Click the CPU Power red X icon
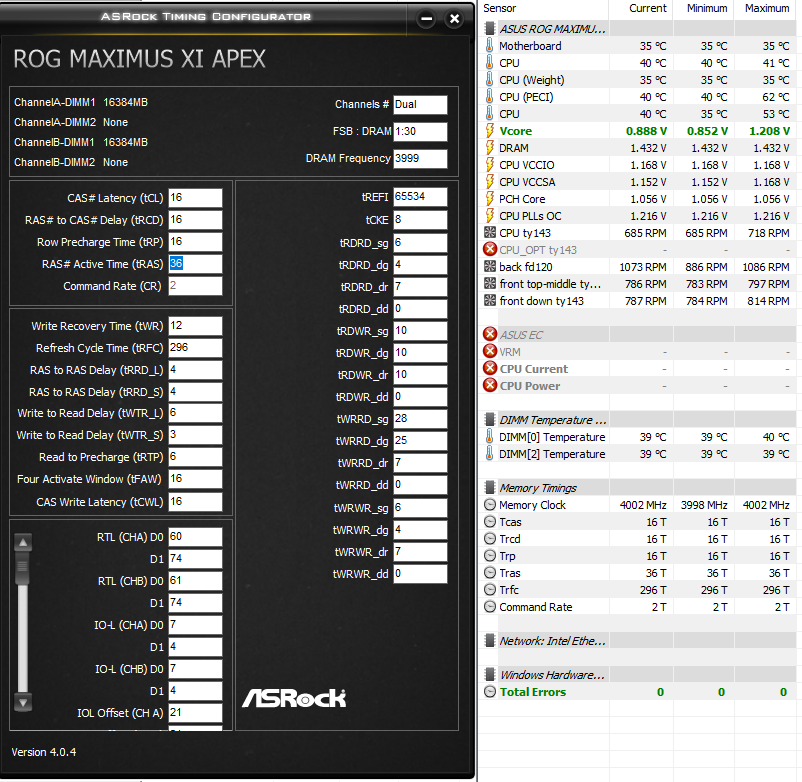Image resolution: width=802 pixels, height=782 pixels. [x=490, y=386]
